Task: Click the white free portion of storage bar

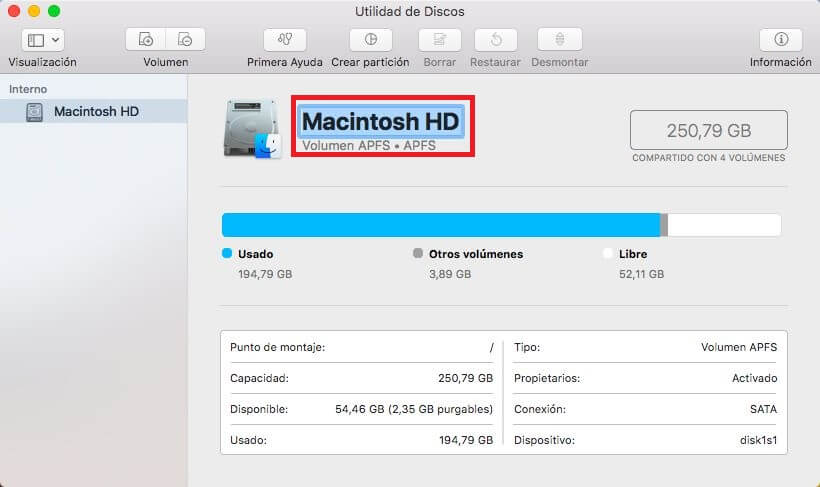Action: coord(724,225)
